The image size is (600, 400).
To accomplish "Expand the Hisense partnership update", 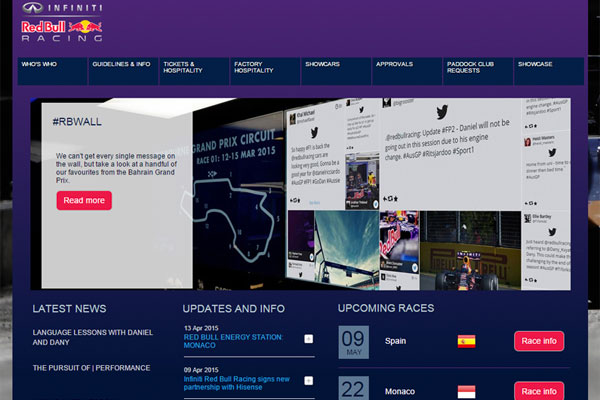I will pyautogui.click(x=308, y=380).
